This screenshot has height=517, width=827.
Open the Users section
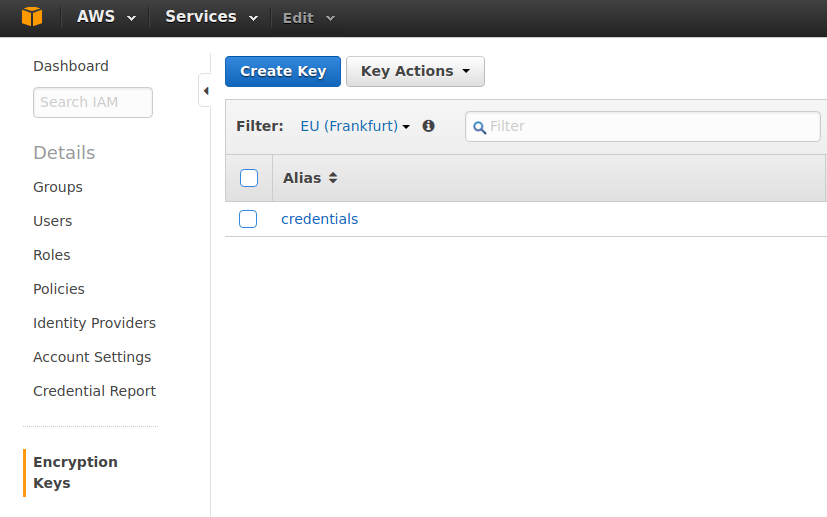pyautogui.click(x=52, y=221)
